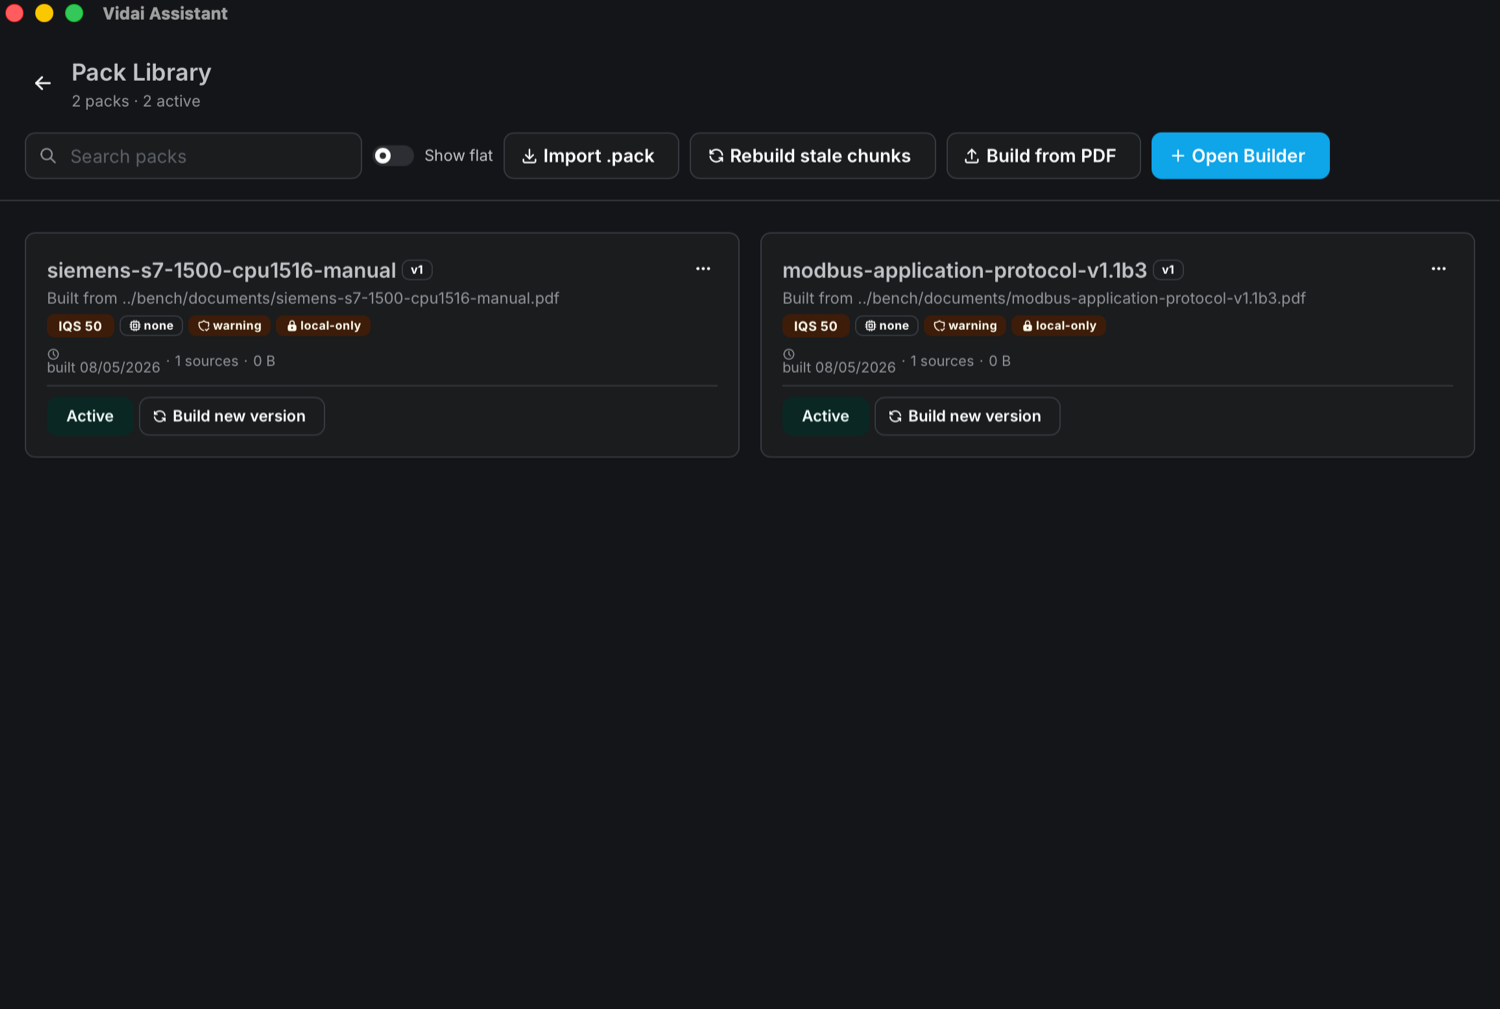Screen dimensions: 1500x1009
Task: Toggle Active status on modbus pack
Action: (825, 416)
